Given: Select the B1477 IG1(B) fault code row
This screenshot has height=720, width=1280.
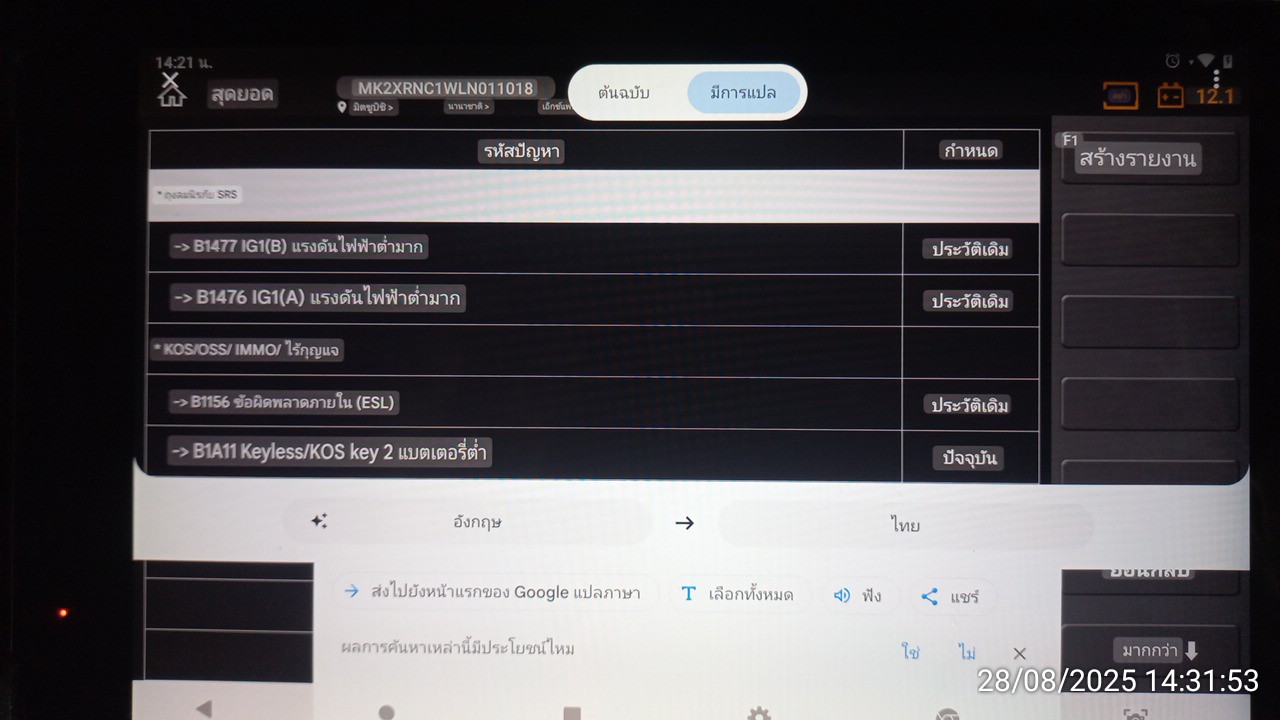Looking at the screenshot, I should (594, 247).
